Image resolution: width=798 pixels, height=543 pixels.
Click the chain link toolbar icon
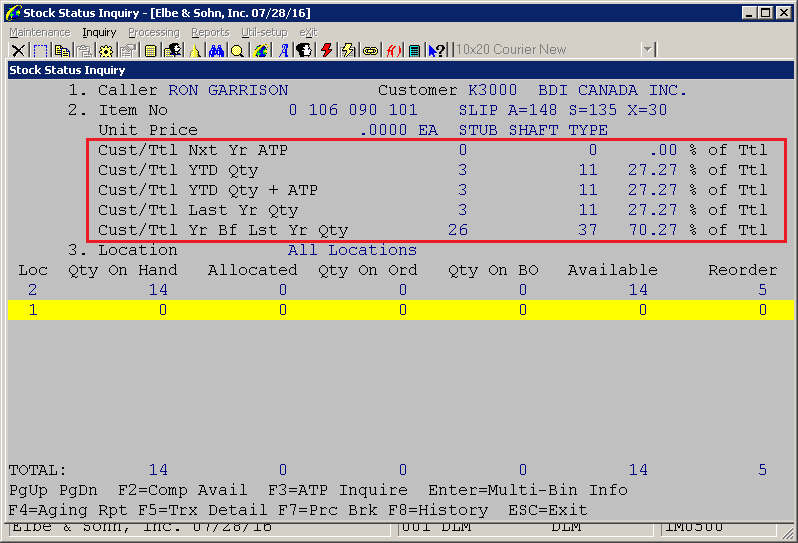[x=370, y=50]
